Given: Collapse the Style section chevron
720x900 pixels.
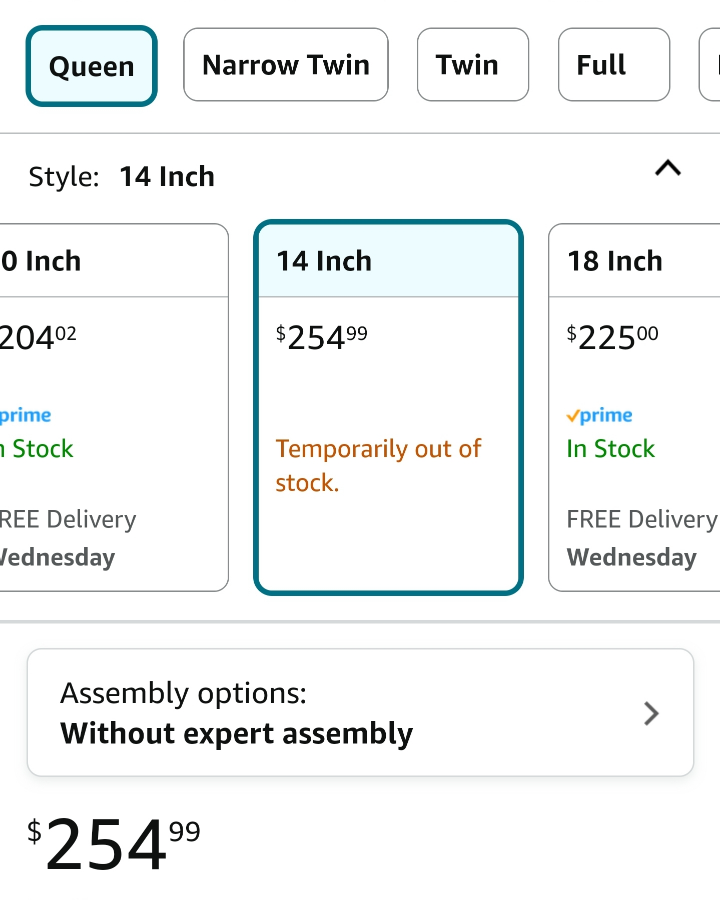Looking at the screenshot, I should coord(668,169).
